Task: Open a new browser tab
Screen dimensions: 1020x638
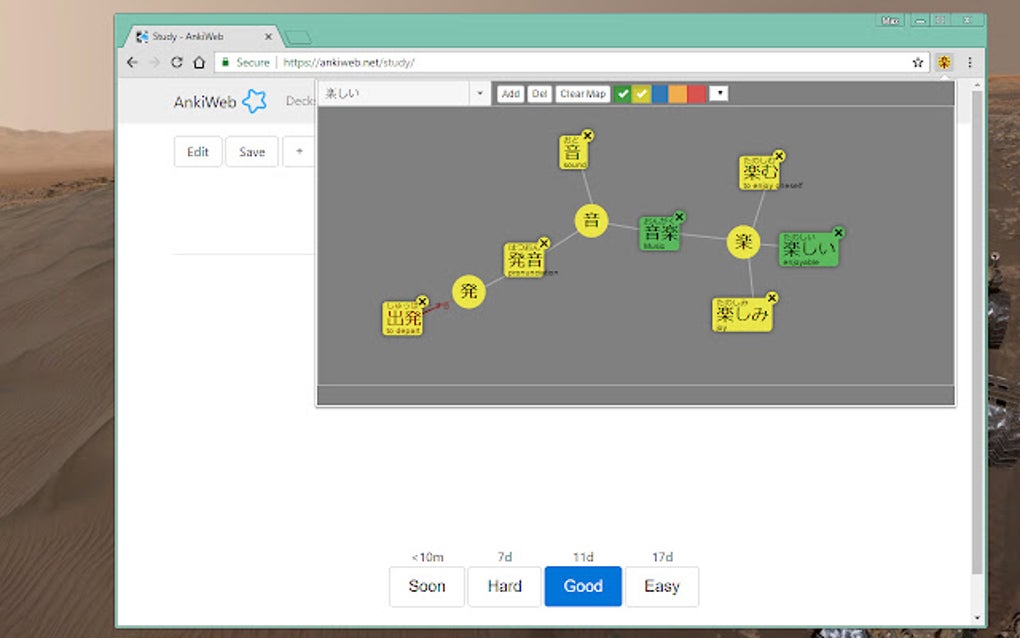Action: pos(298,37)
